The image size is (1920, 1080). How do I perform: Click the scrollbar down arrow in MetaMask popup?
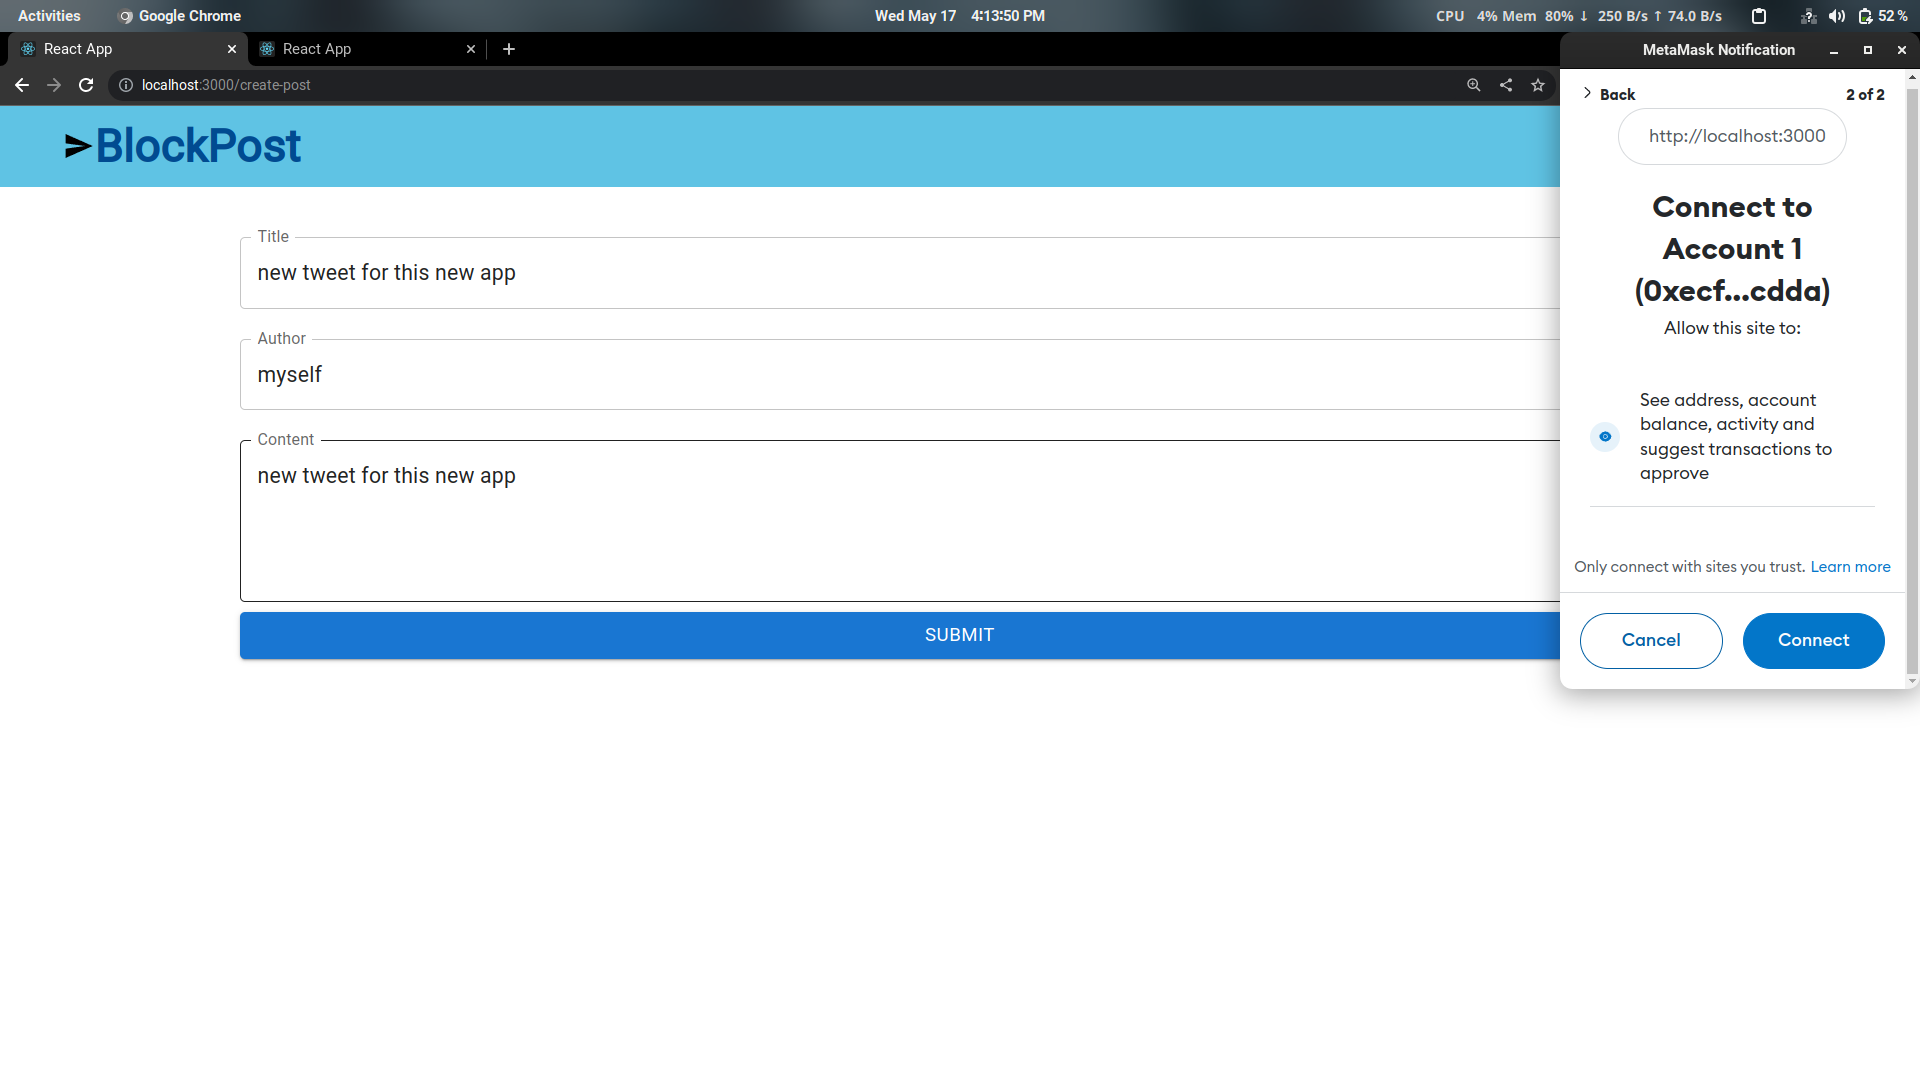click(1912, 681)
